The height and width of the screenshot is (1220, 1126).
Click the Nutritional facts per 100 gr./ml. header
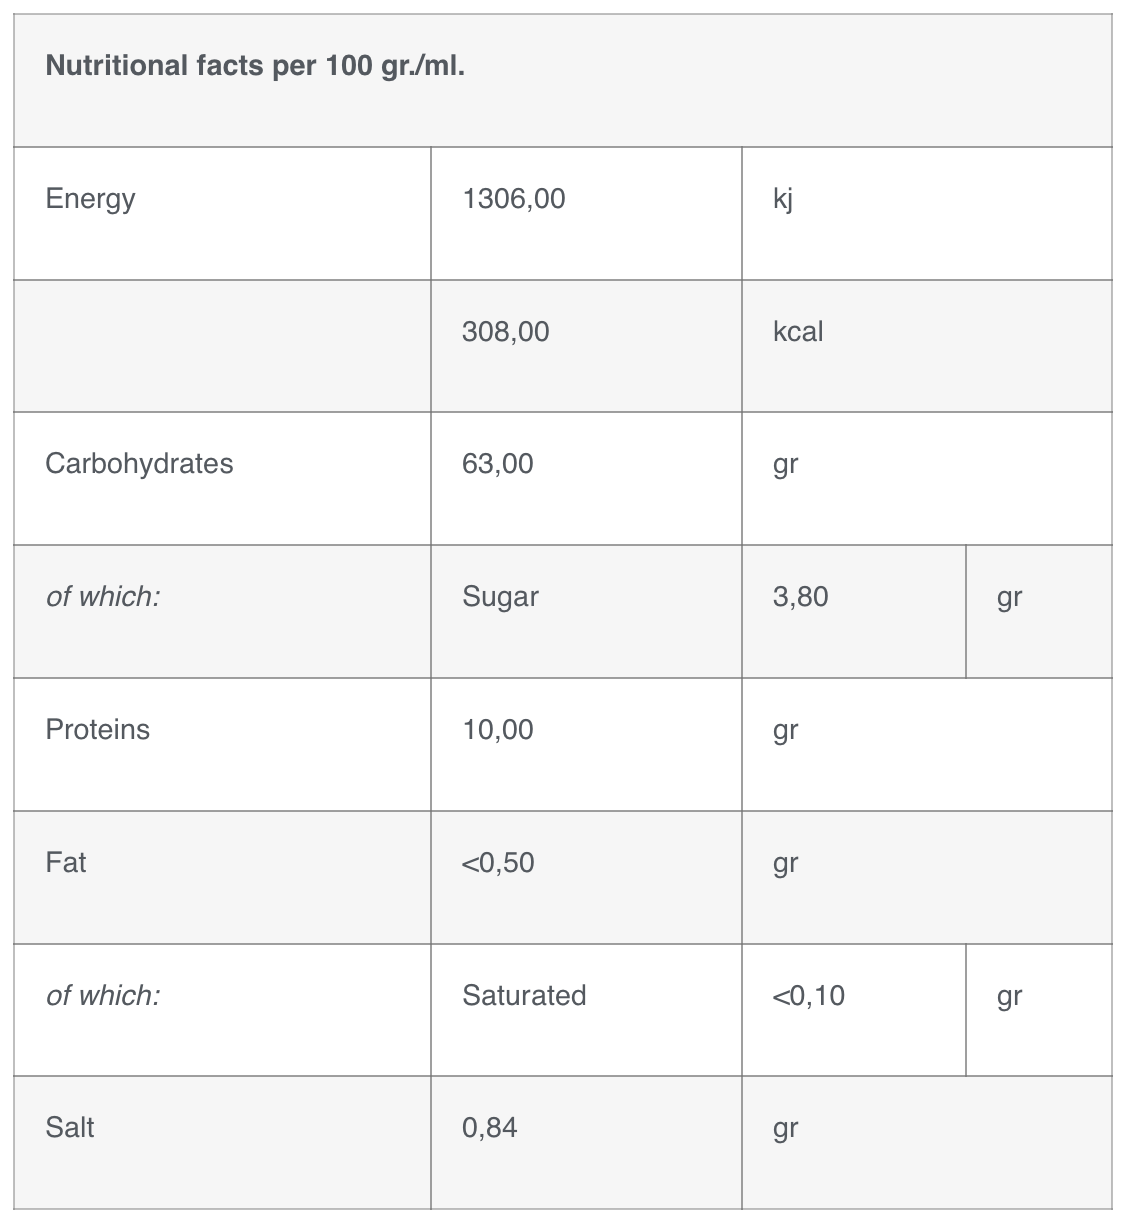pyautogui.click(x=255, y=66)
